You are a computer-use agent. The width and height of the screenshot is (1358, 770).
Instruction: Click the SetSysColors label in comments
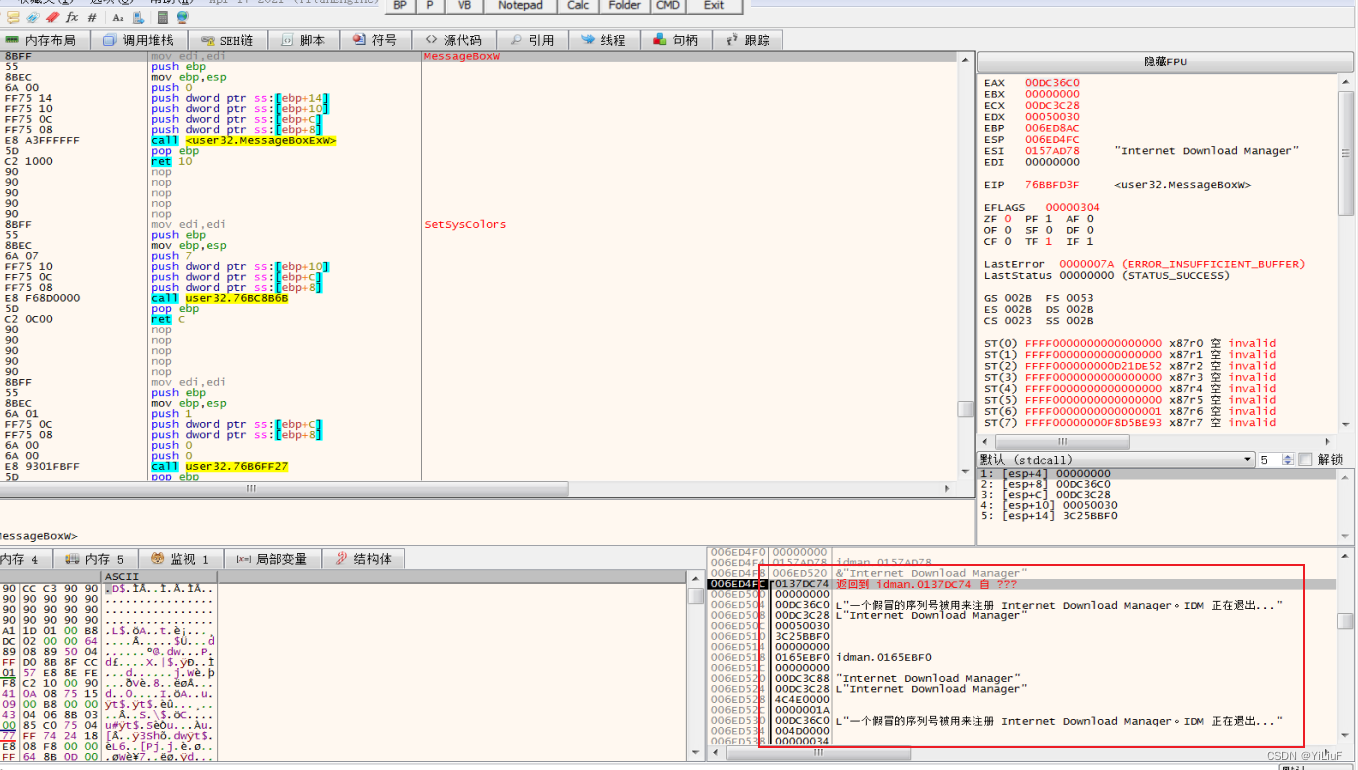[x=465, y=224]
